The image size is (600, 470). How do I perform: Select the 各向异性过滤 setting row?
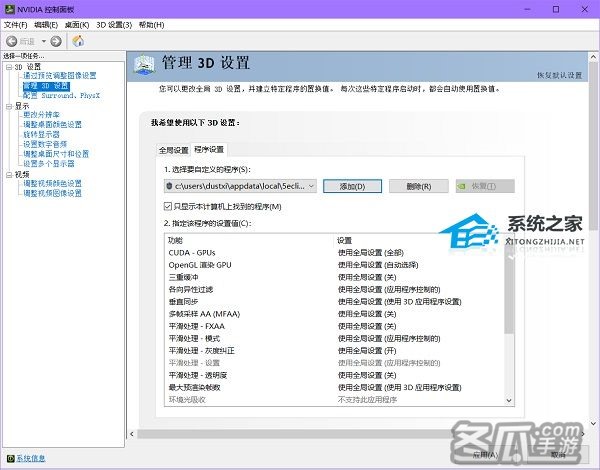(x=334, y=289)
